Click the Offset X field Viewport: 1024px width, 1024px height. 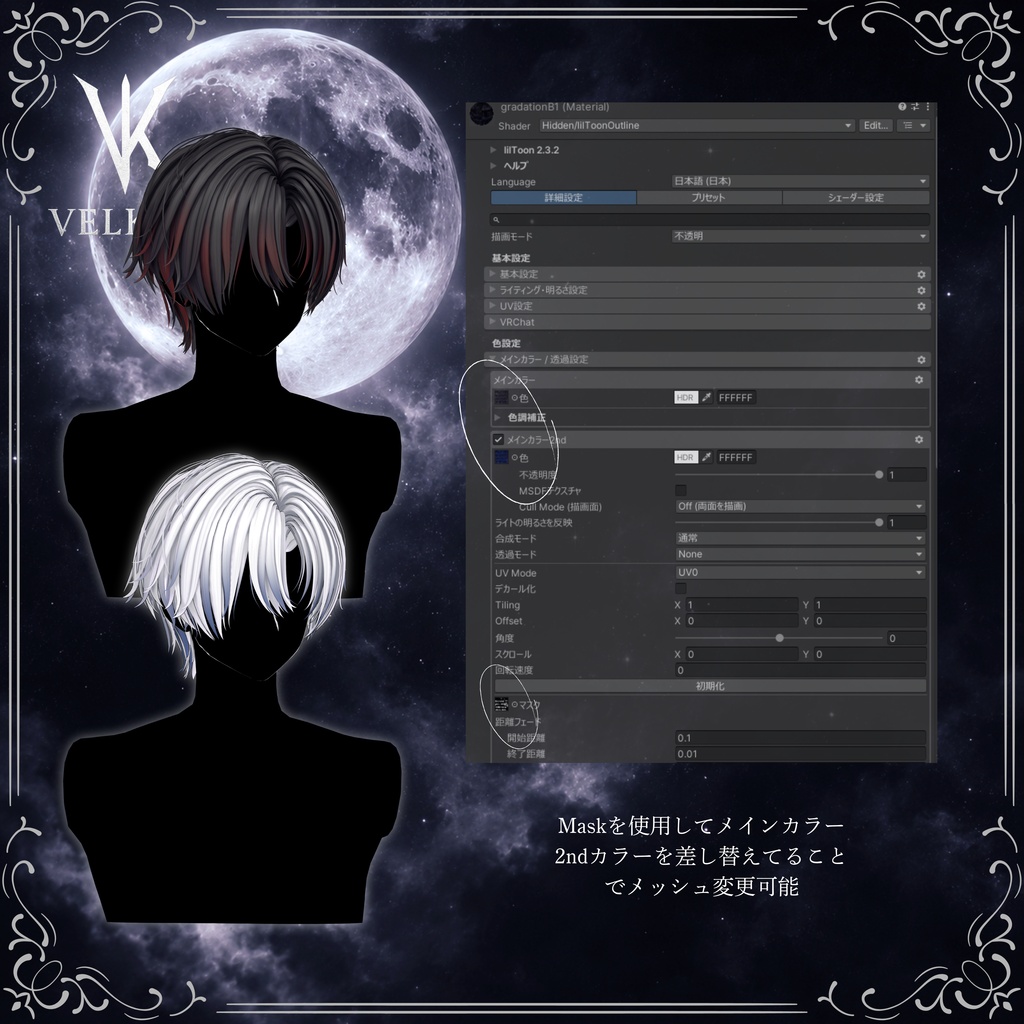[x=741, y=621]
